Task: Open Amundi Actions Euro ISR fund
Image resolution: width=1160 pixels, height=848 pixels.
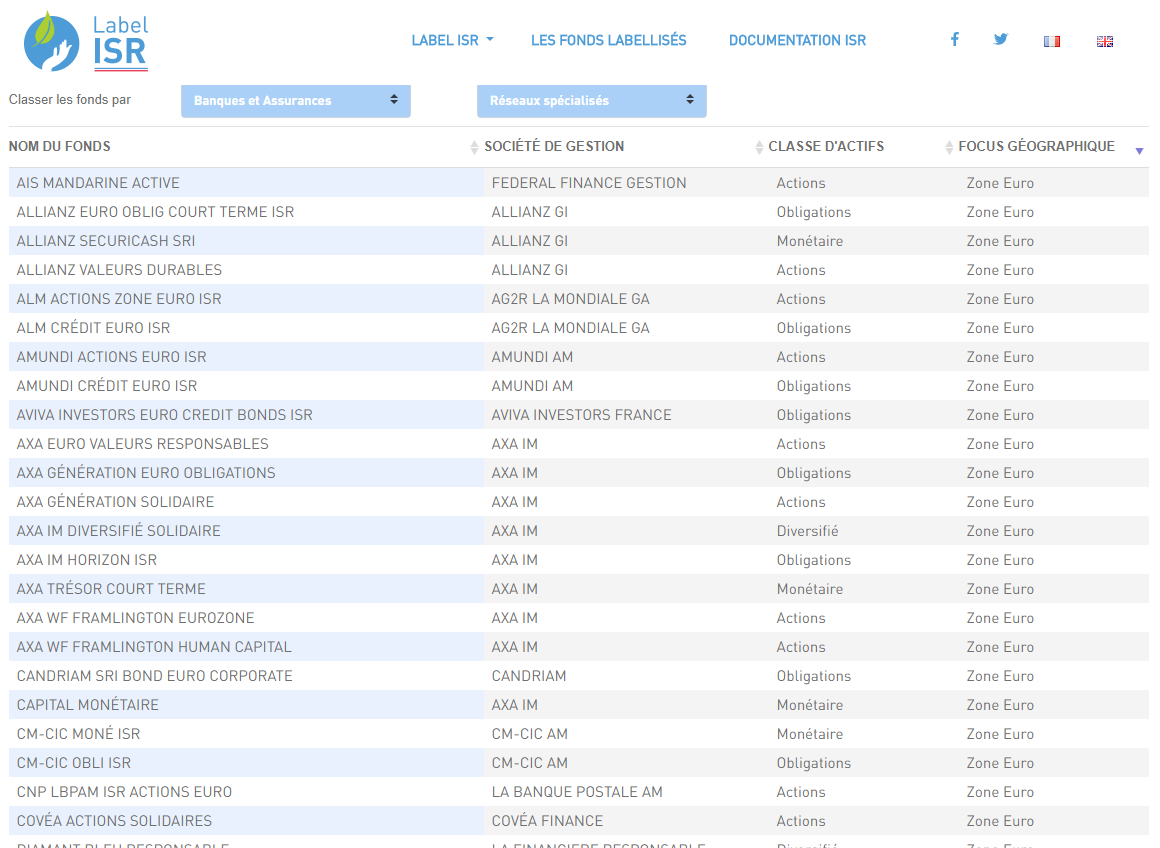Action: (x=112, y=357)
